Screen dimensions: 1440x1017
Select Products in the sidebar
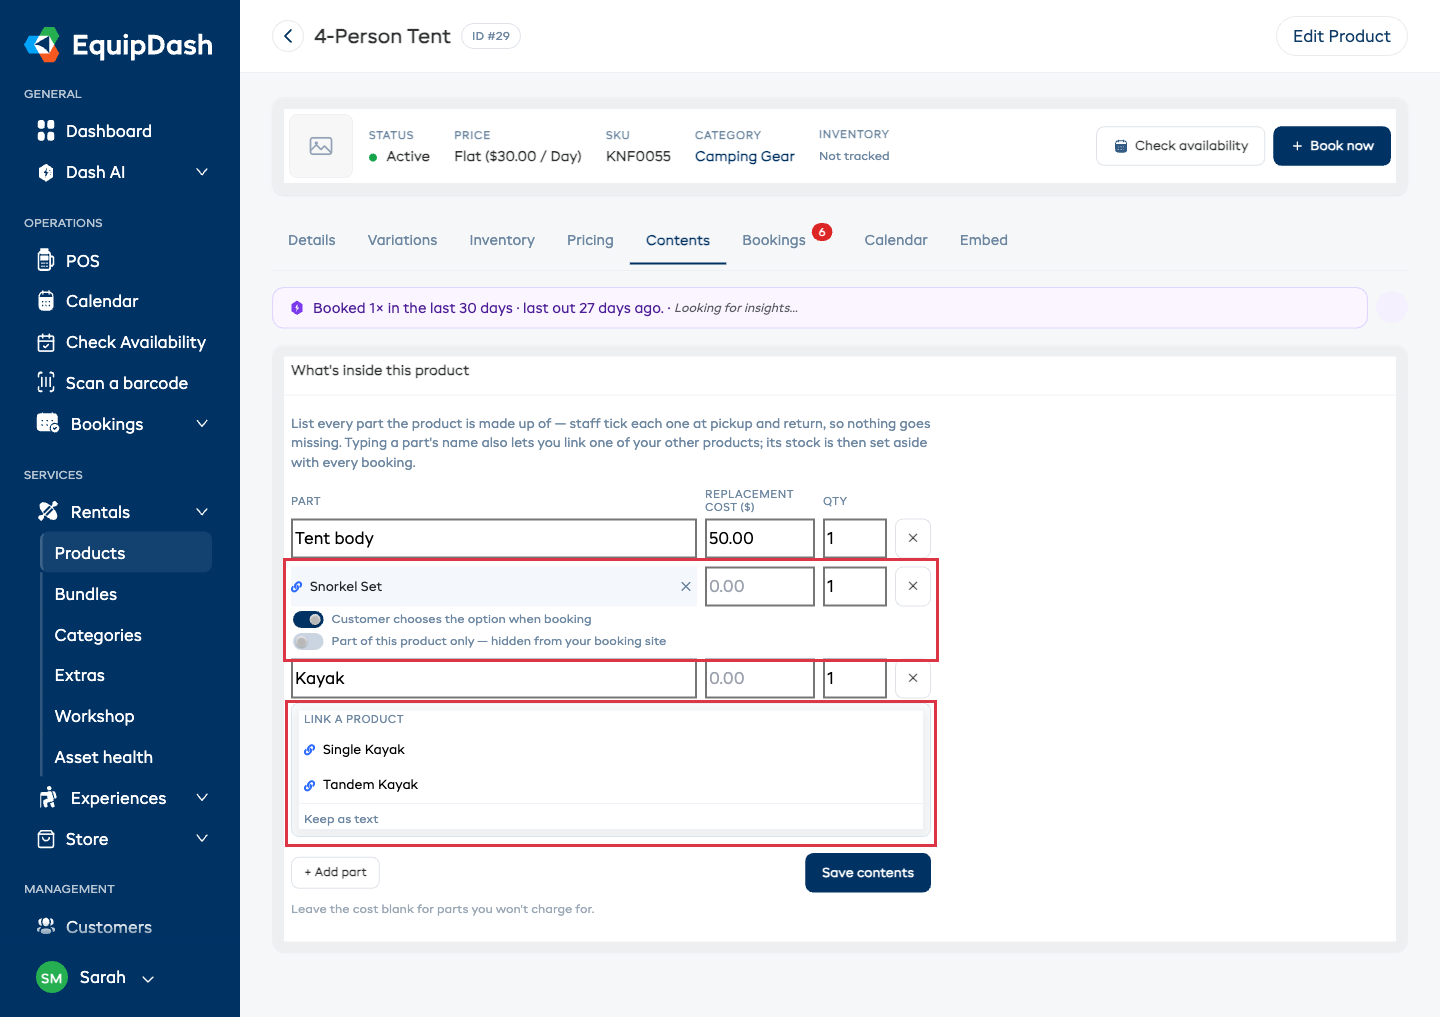126,553
